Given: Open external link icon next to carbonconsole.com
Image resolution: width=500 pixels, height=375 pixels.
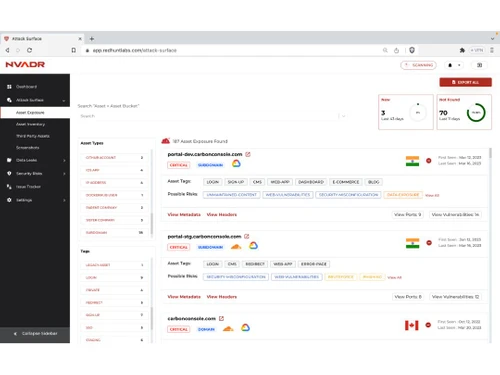Looking at the screenshot, I should 221,318.
